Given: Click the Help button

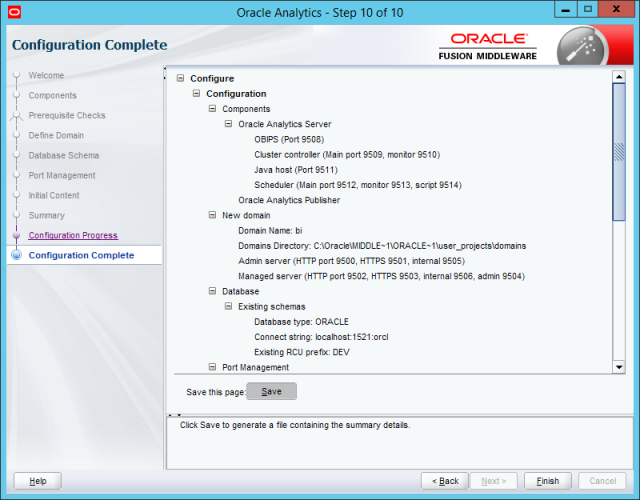Looking at the screenshot, I should [38, 481].
